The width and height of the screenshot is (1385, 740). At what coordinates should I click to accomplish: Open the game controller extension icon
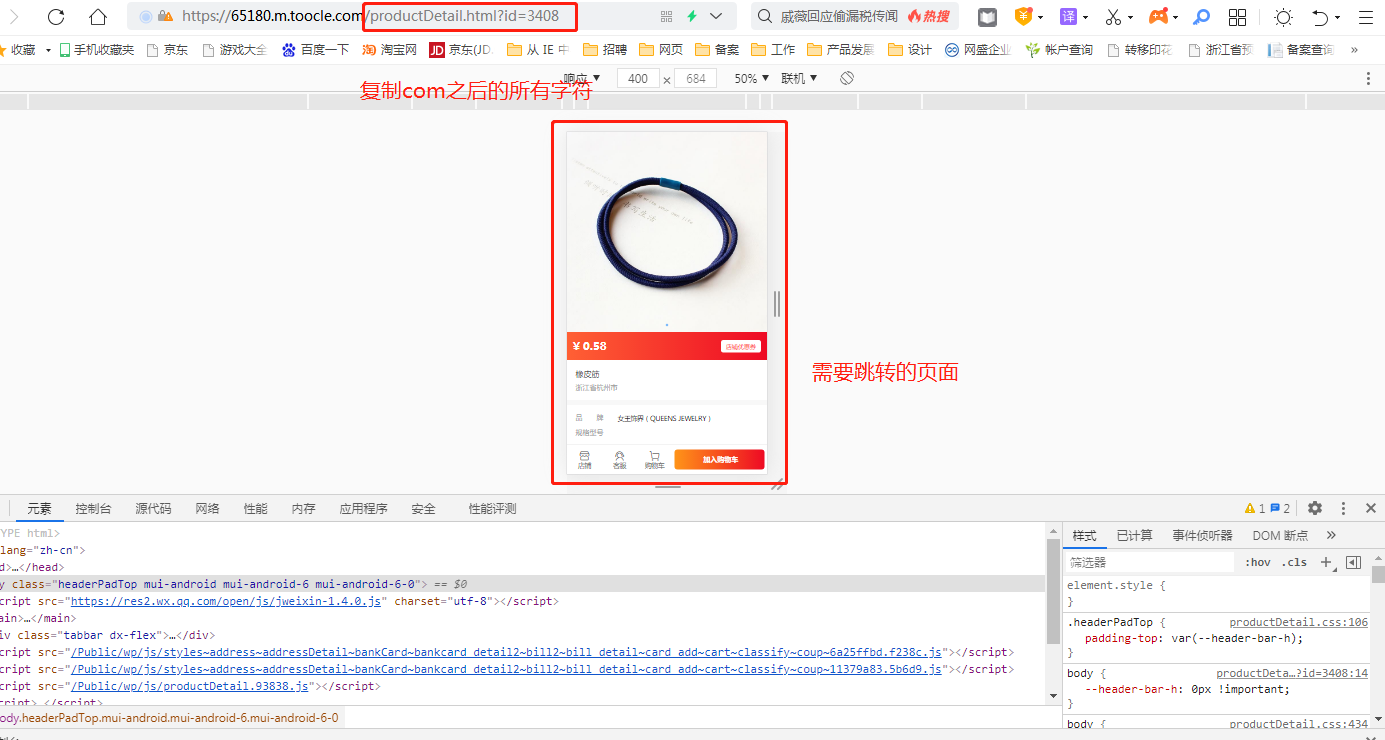tap(1157, 17)
